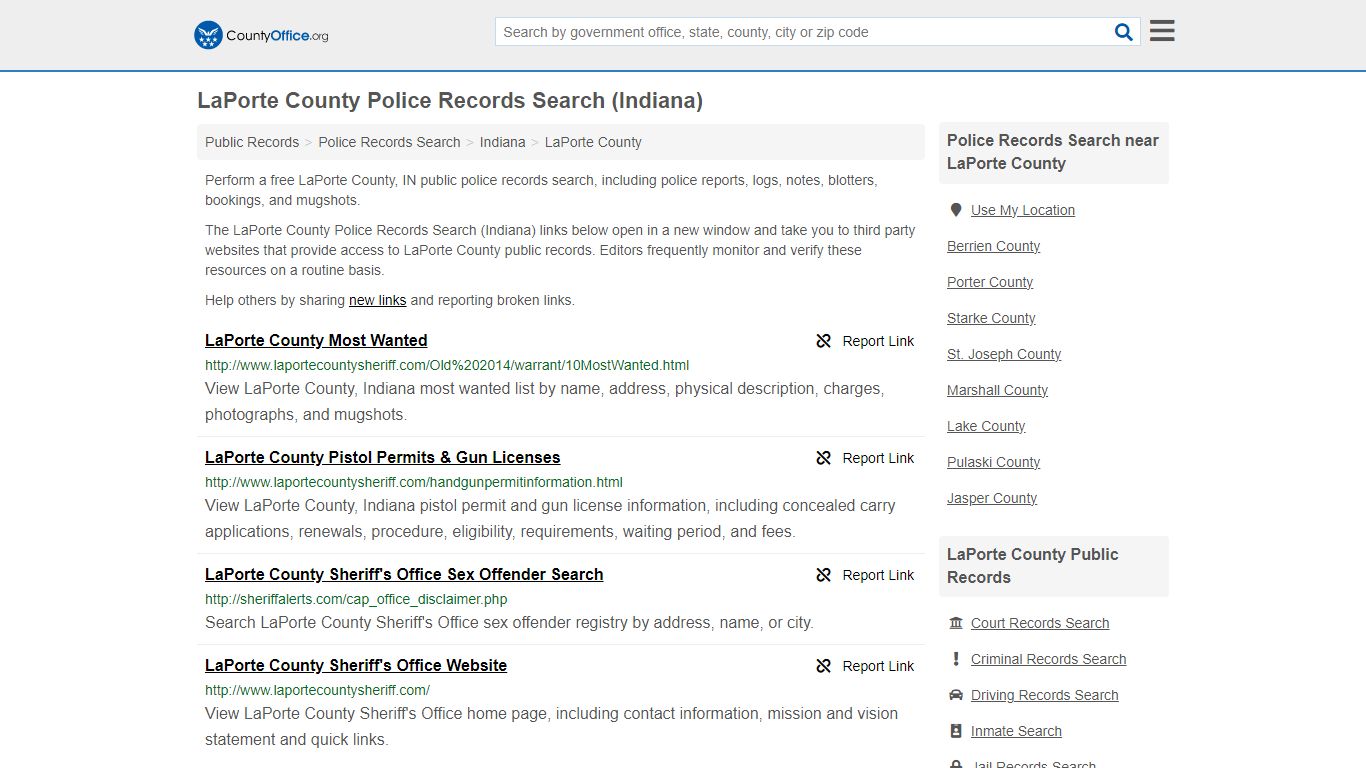Click the broken-link icon for Pistol Permits
1366x768 pixels.
coord(824,458)
